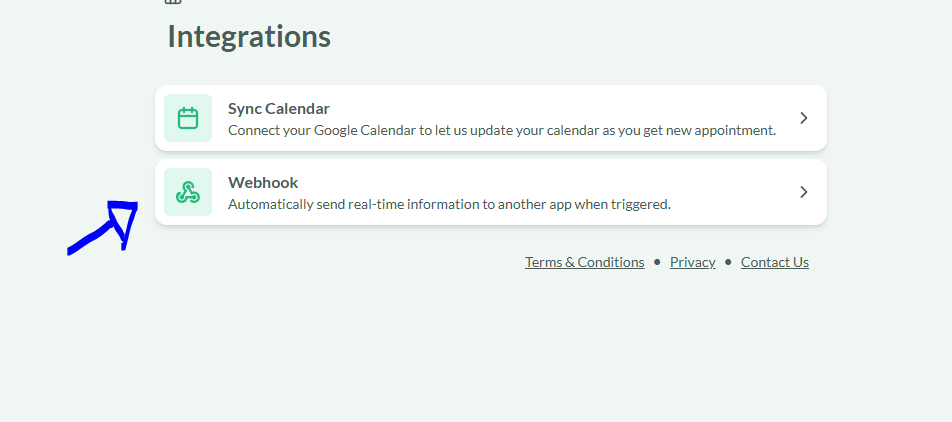Expand the Webhook row chevron
The image size is (952, 422).
coord(804,192)
